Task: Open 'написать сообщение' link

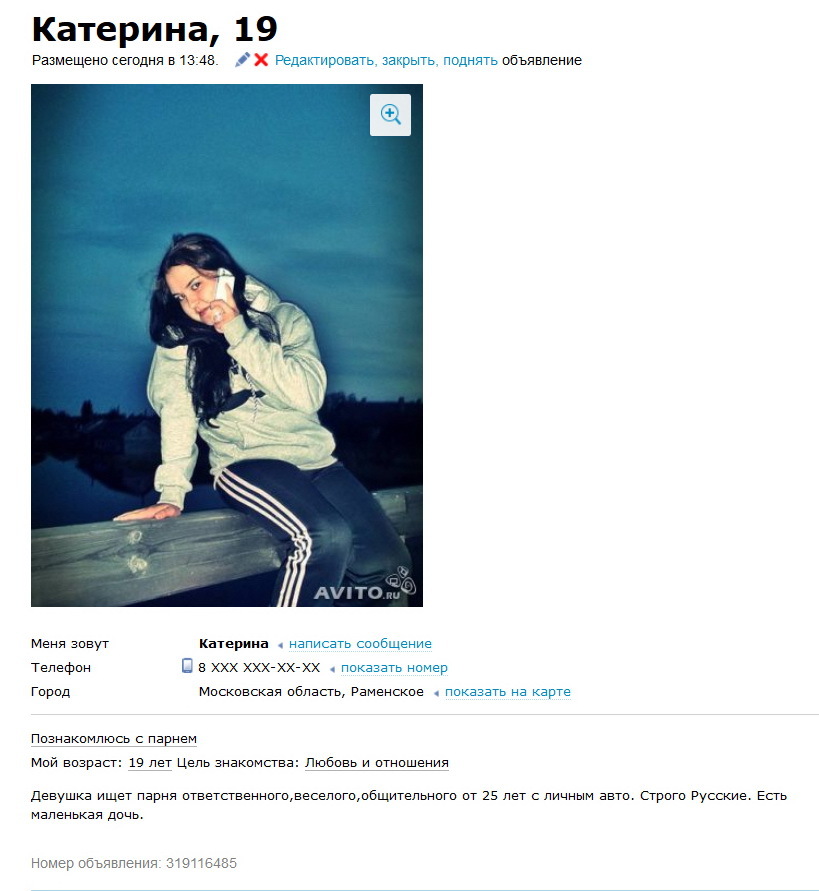Action: (360, 644)
